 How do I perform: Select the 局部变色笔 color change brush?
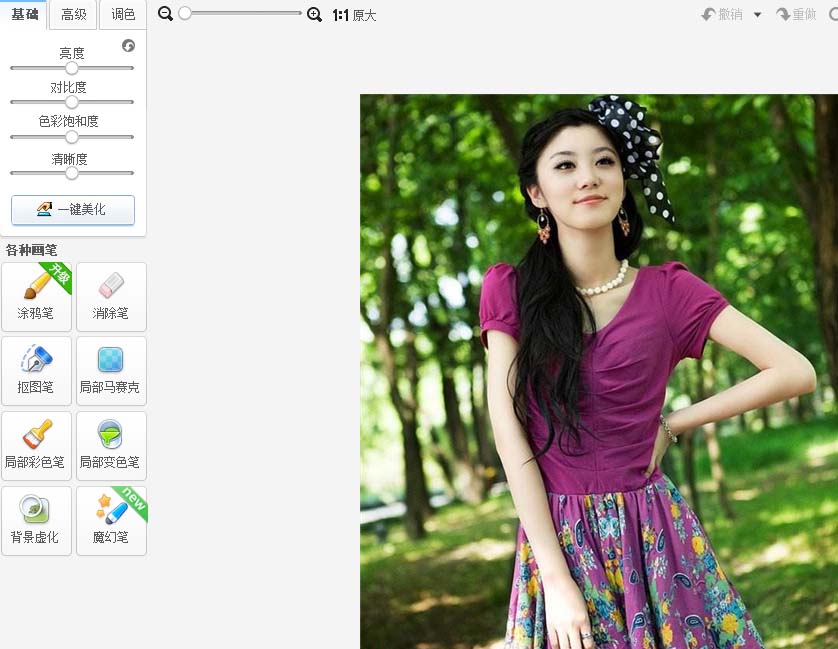click(111, 446)
